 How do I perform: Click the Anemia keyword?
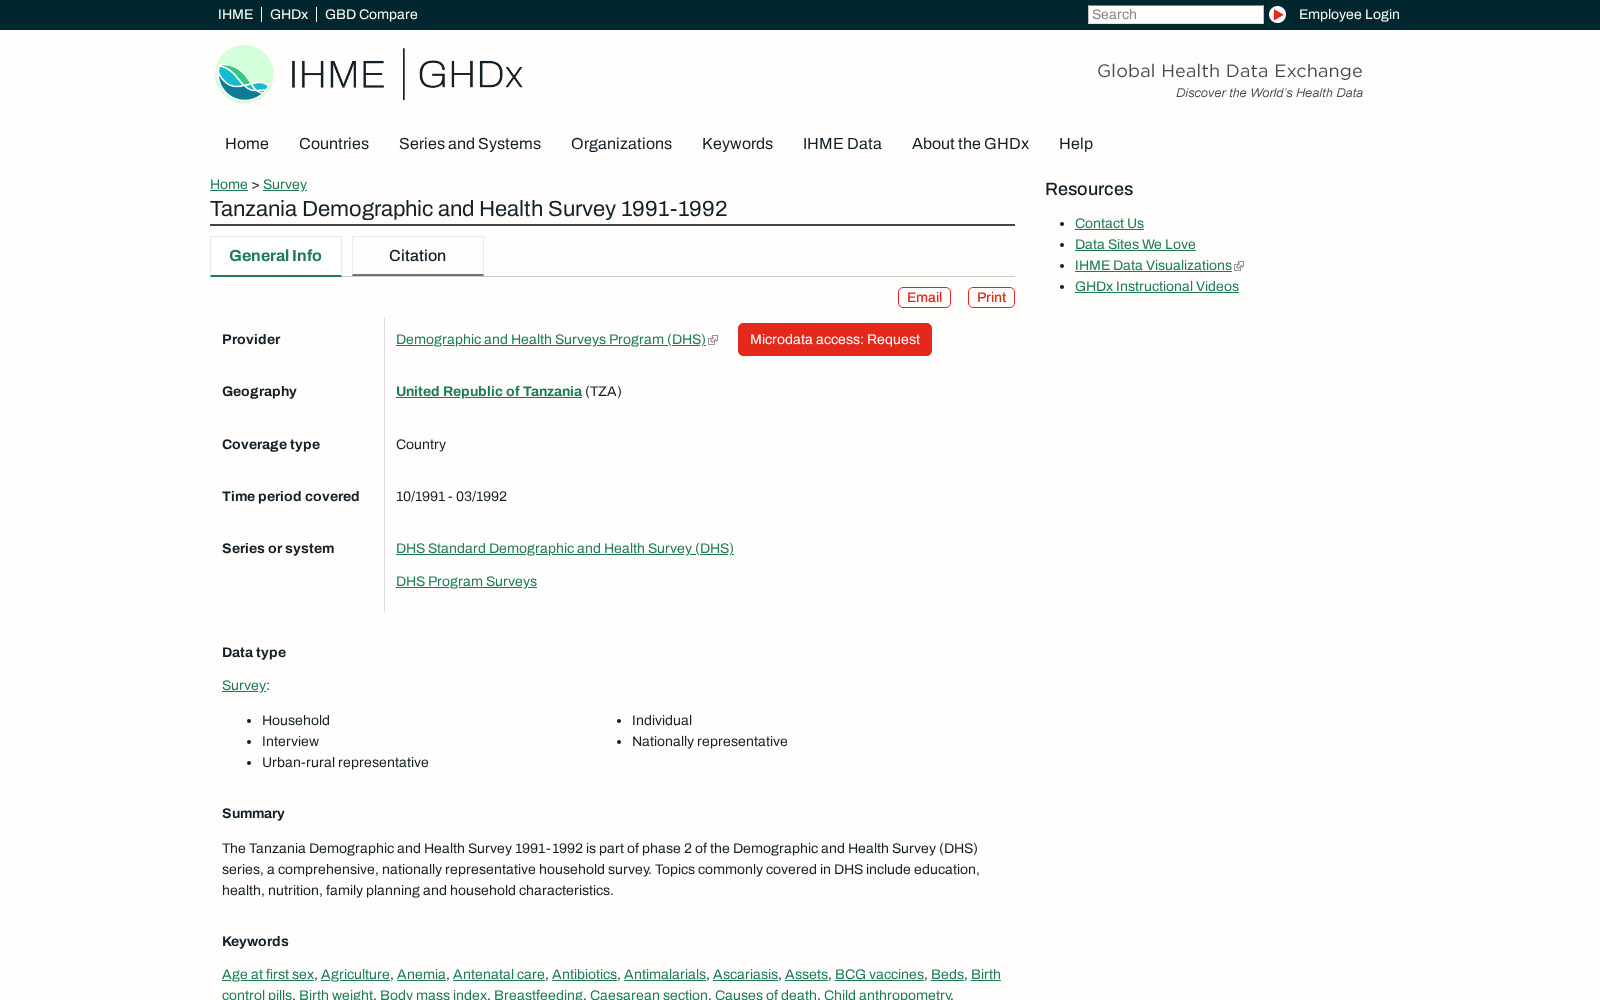pyautogui.click(x=421, y=974)
